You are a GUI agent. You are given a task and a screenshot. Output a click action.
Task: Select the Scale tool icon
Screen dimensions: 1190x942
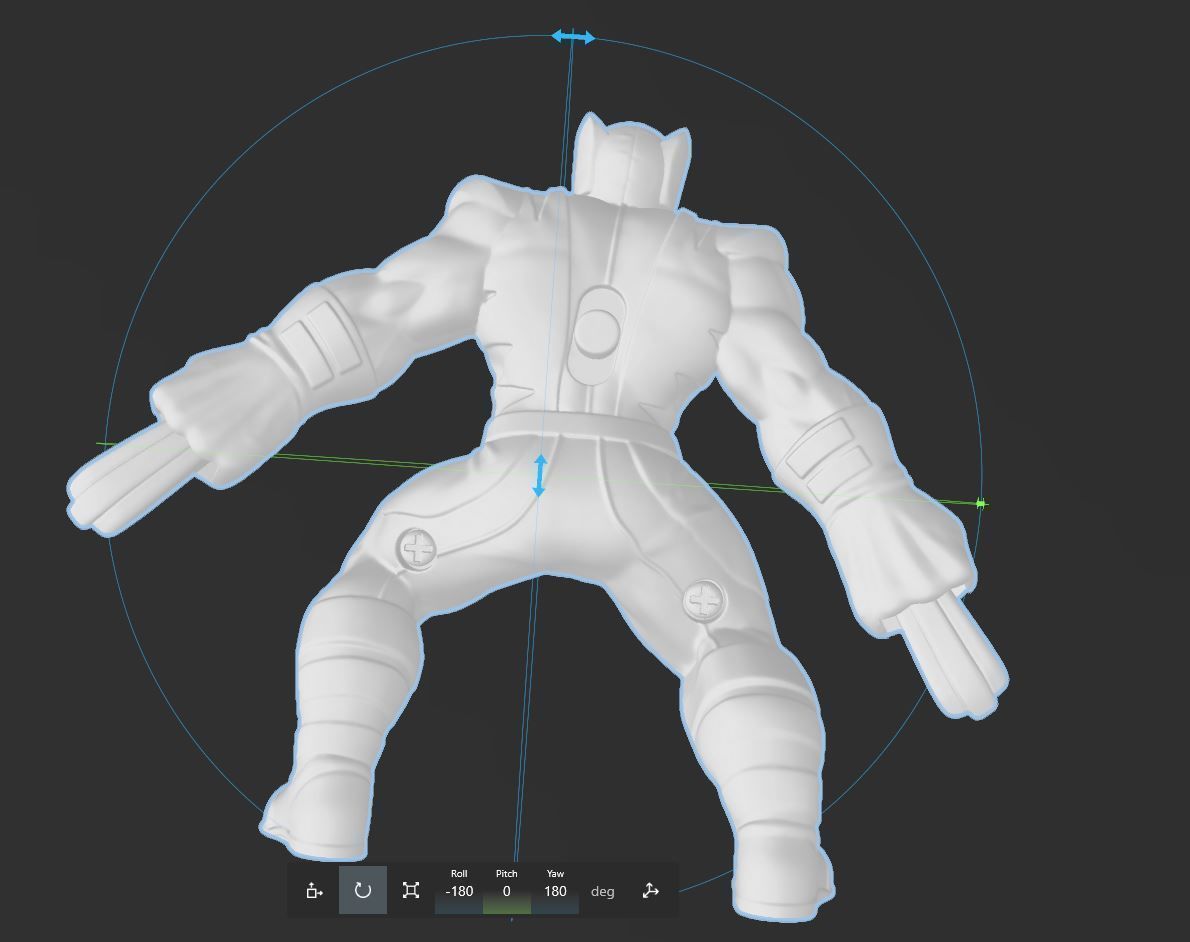pos(411,890)
